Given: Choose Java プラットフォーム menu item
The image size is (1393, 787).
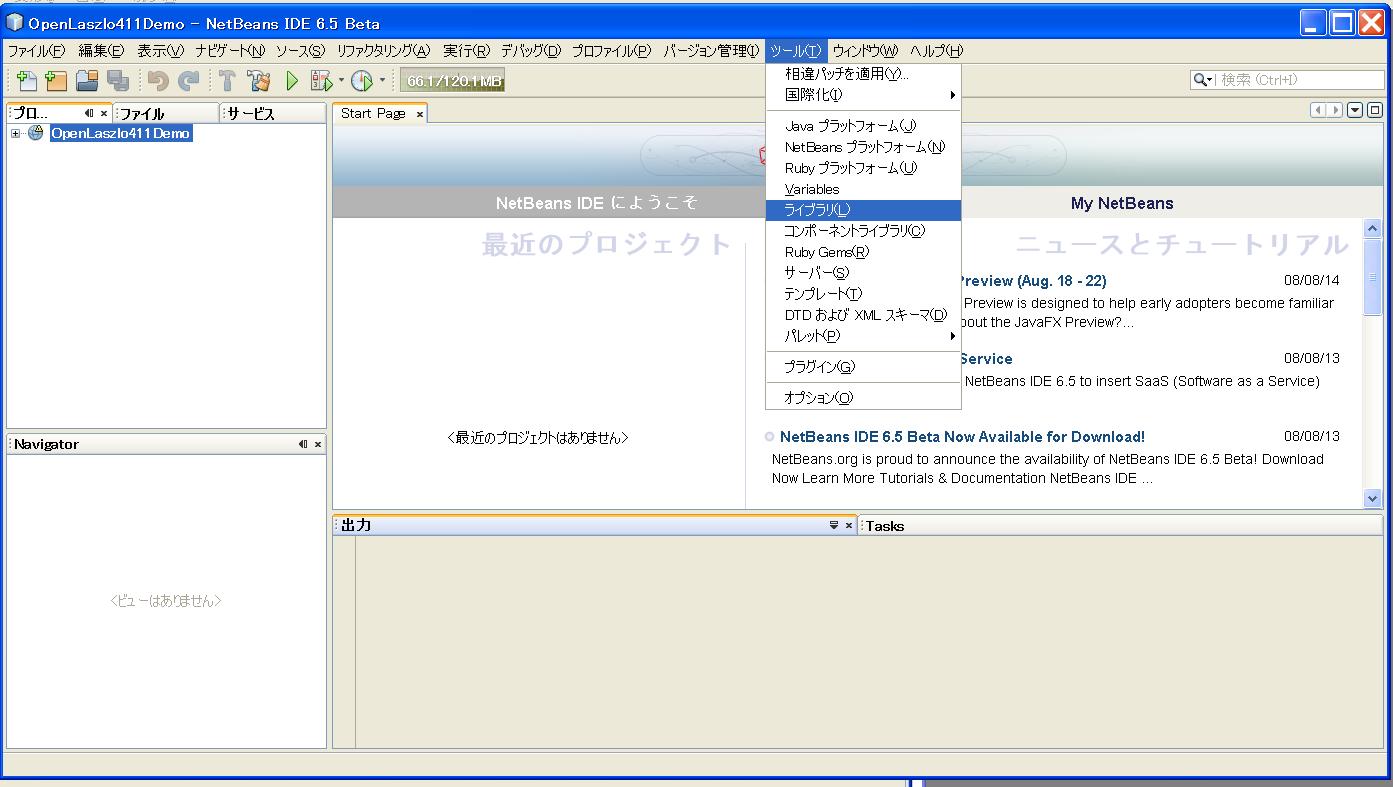Looking at the screenshot, I should 863,126.
